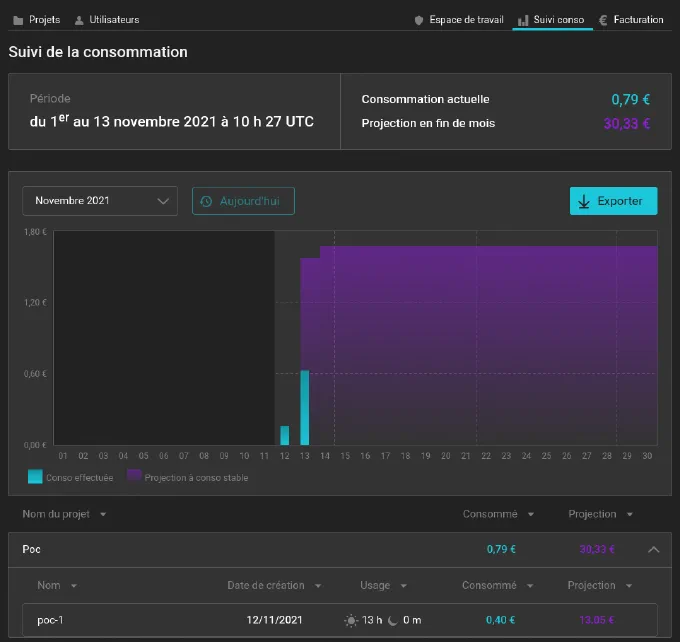The image size is (680, 642).
Task: Click the 12/11/2021 creation date cell
Action: pyautogui.click(x=274, y=620)
